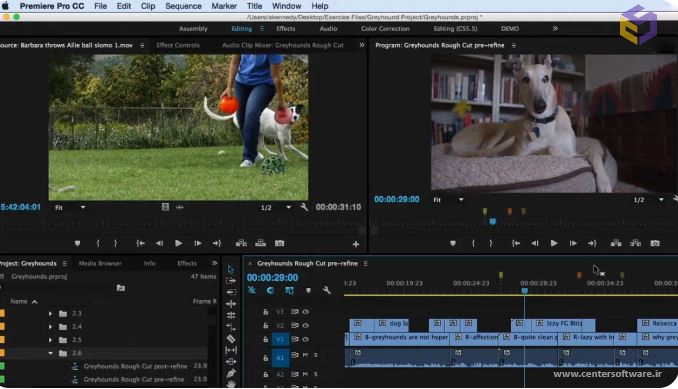Viewport: 678px width, 389px height.
Task: Mark In point in Source monitor
Action: [x=98, y=243]
